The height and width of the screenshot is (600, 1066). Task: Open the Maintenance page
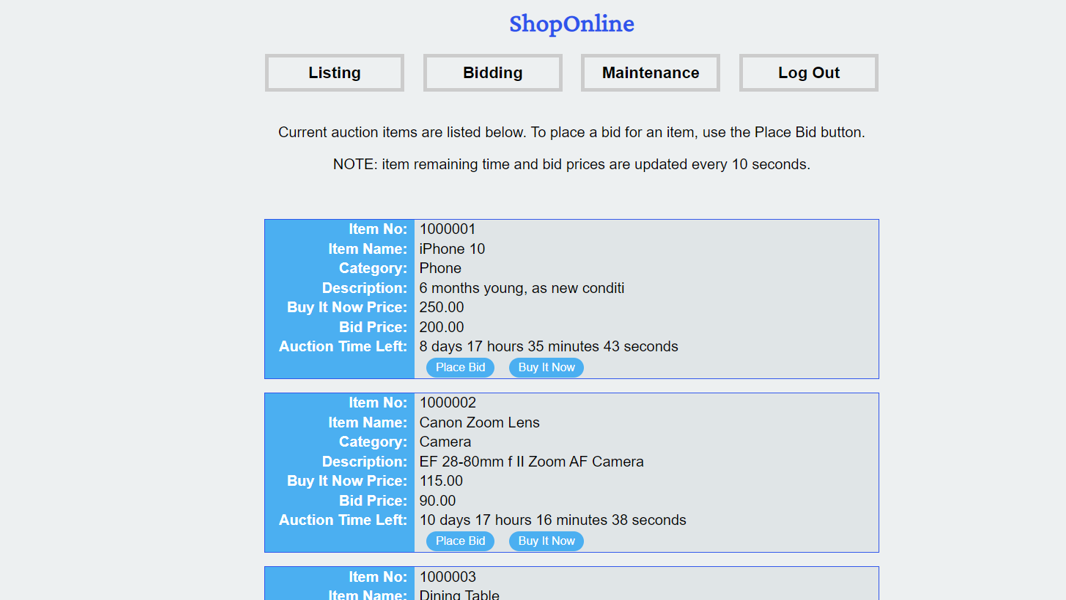click(x=650, y=72)
